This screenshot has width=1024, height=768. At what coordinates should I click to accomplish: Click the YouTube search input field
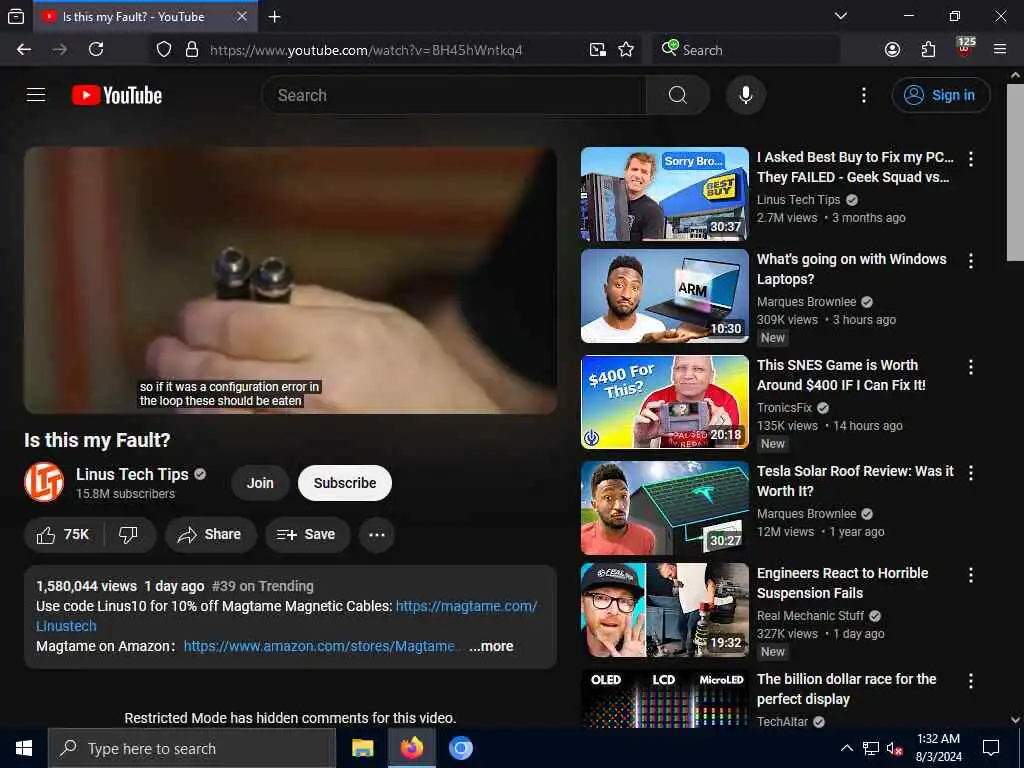pyautogui.click(x=454, y=95)
